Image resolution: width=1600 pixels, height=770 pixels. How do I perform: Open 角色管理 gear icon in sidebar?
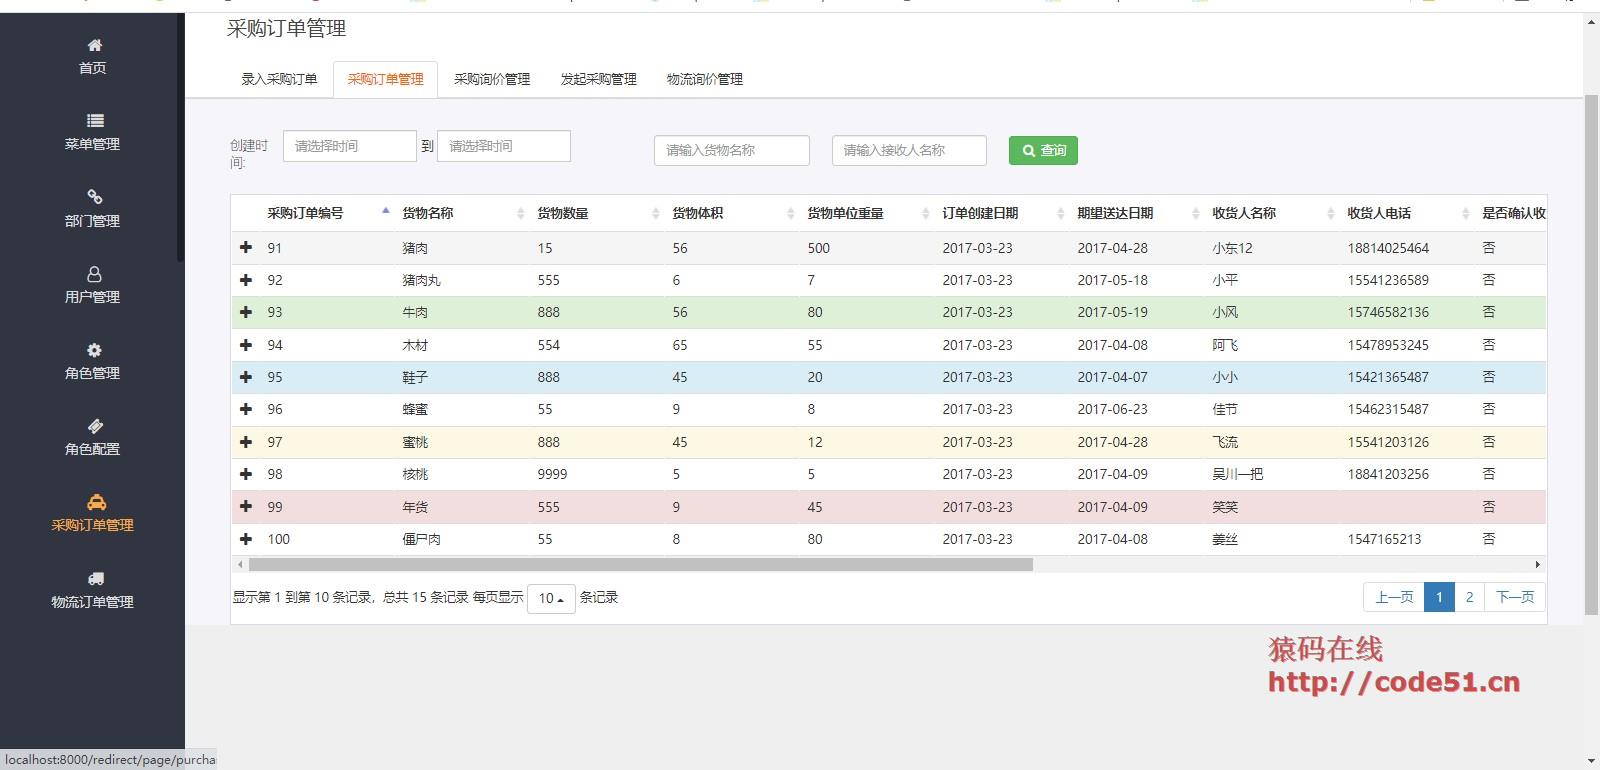click(94, 350)
